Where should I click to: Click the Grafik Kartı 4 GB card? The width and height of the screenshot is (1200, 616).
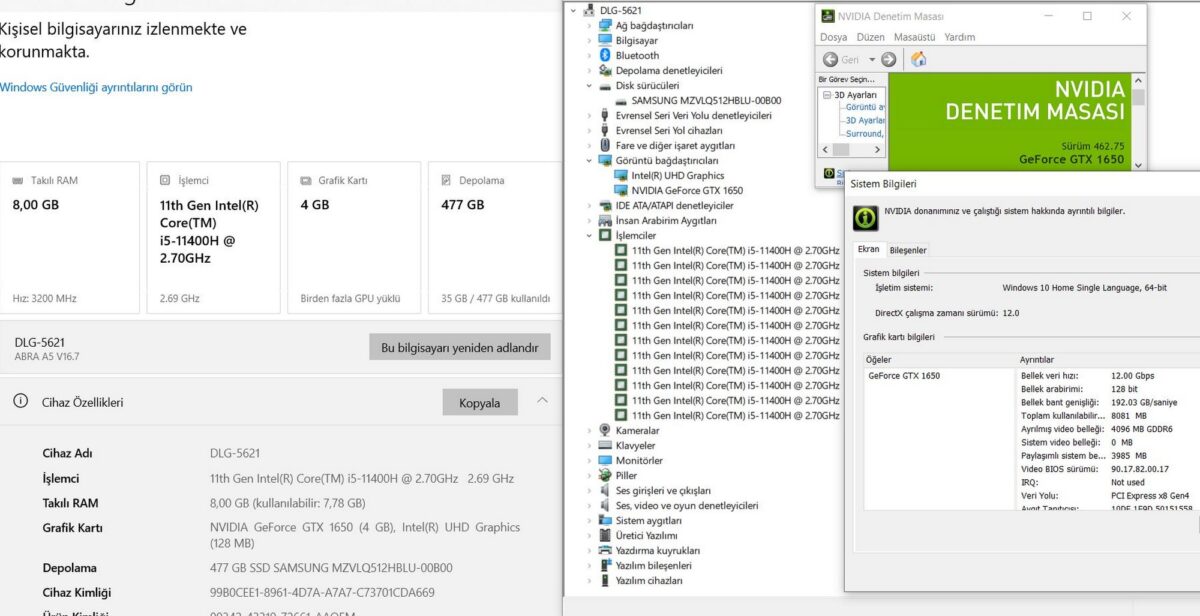pyautogui.click(x=354, y=238)
